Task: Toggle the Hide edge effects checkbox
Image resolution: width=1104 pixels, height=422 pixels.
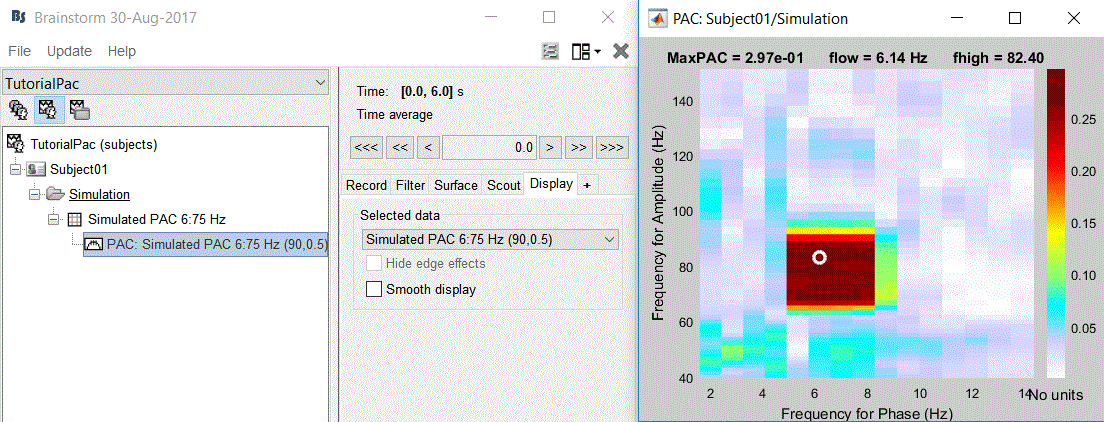Action: point(375,264)
